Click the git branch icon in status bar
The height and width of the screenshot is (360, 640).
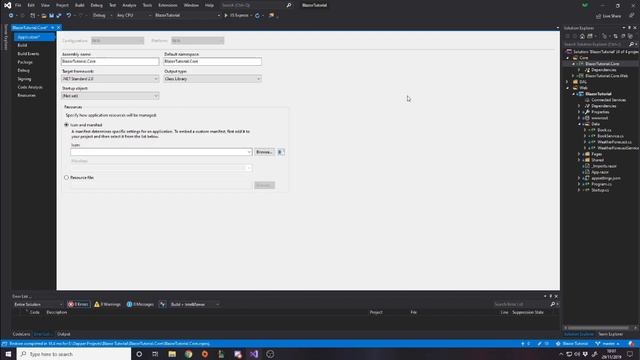598,344
